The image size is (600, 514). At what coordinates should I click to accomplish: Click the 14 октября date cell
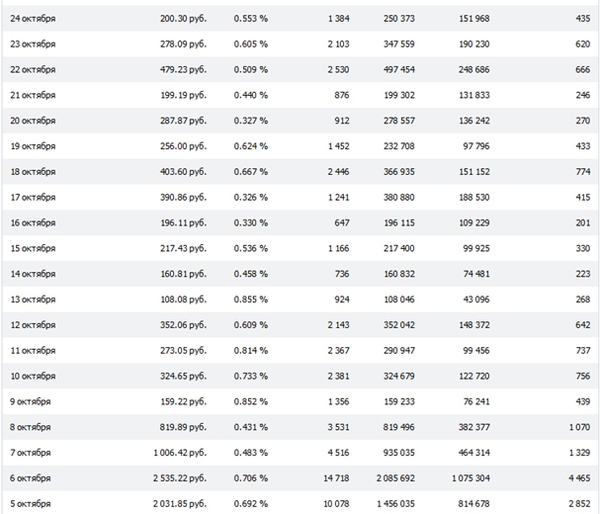[32, 274]
